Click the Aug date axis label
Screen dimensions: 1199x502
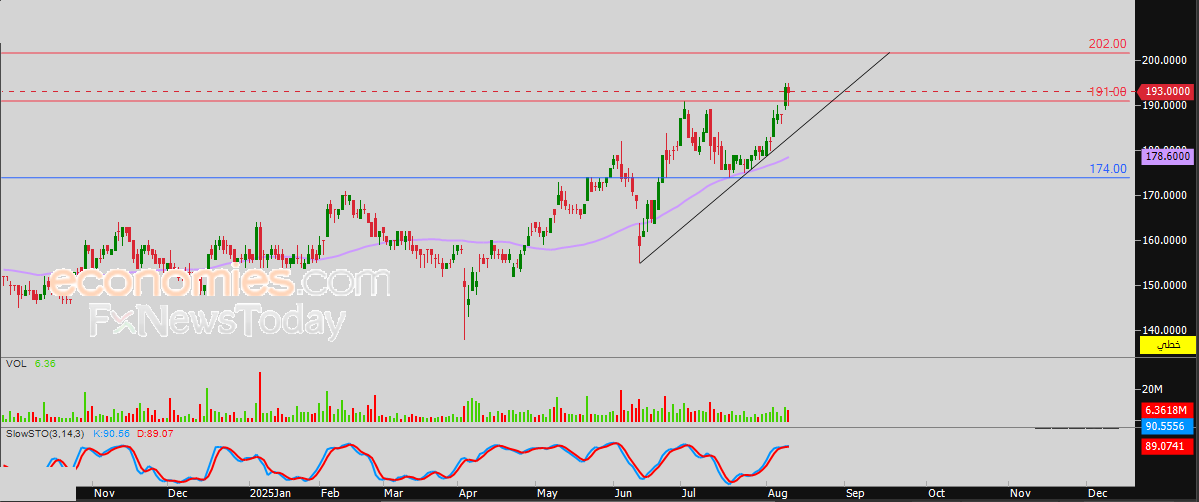[777, 494]
